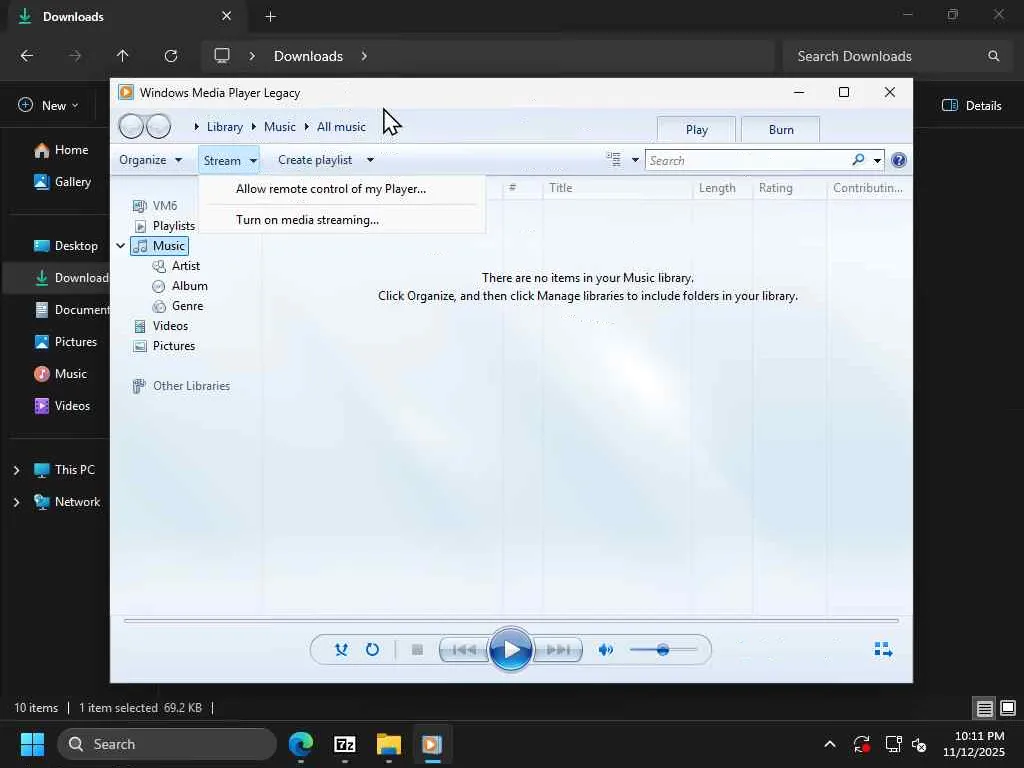Screen dimensions: 1024x768
Task: Open Create playlist dropdown arrow
Action: (x=370, y=160)
